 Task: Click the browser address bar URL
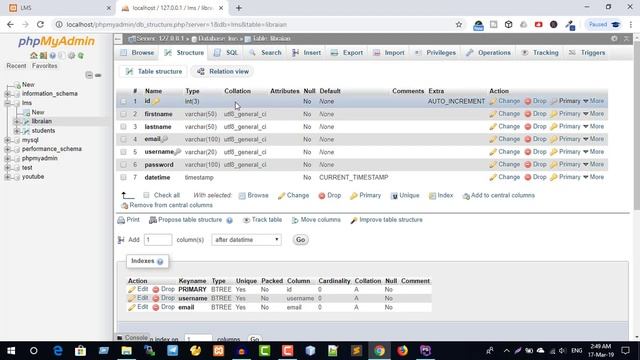tap(177, 24)
